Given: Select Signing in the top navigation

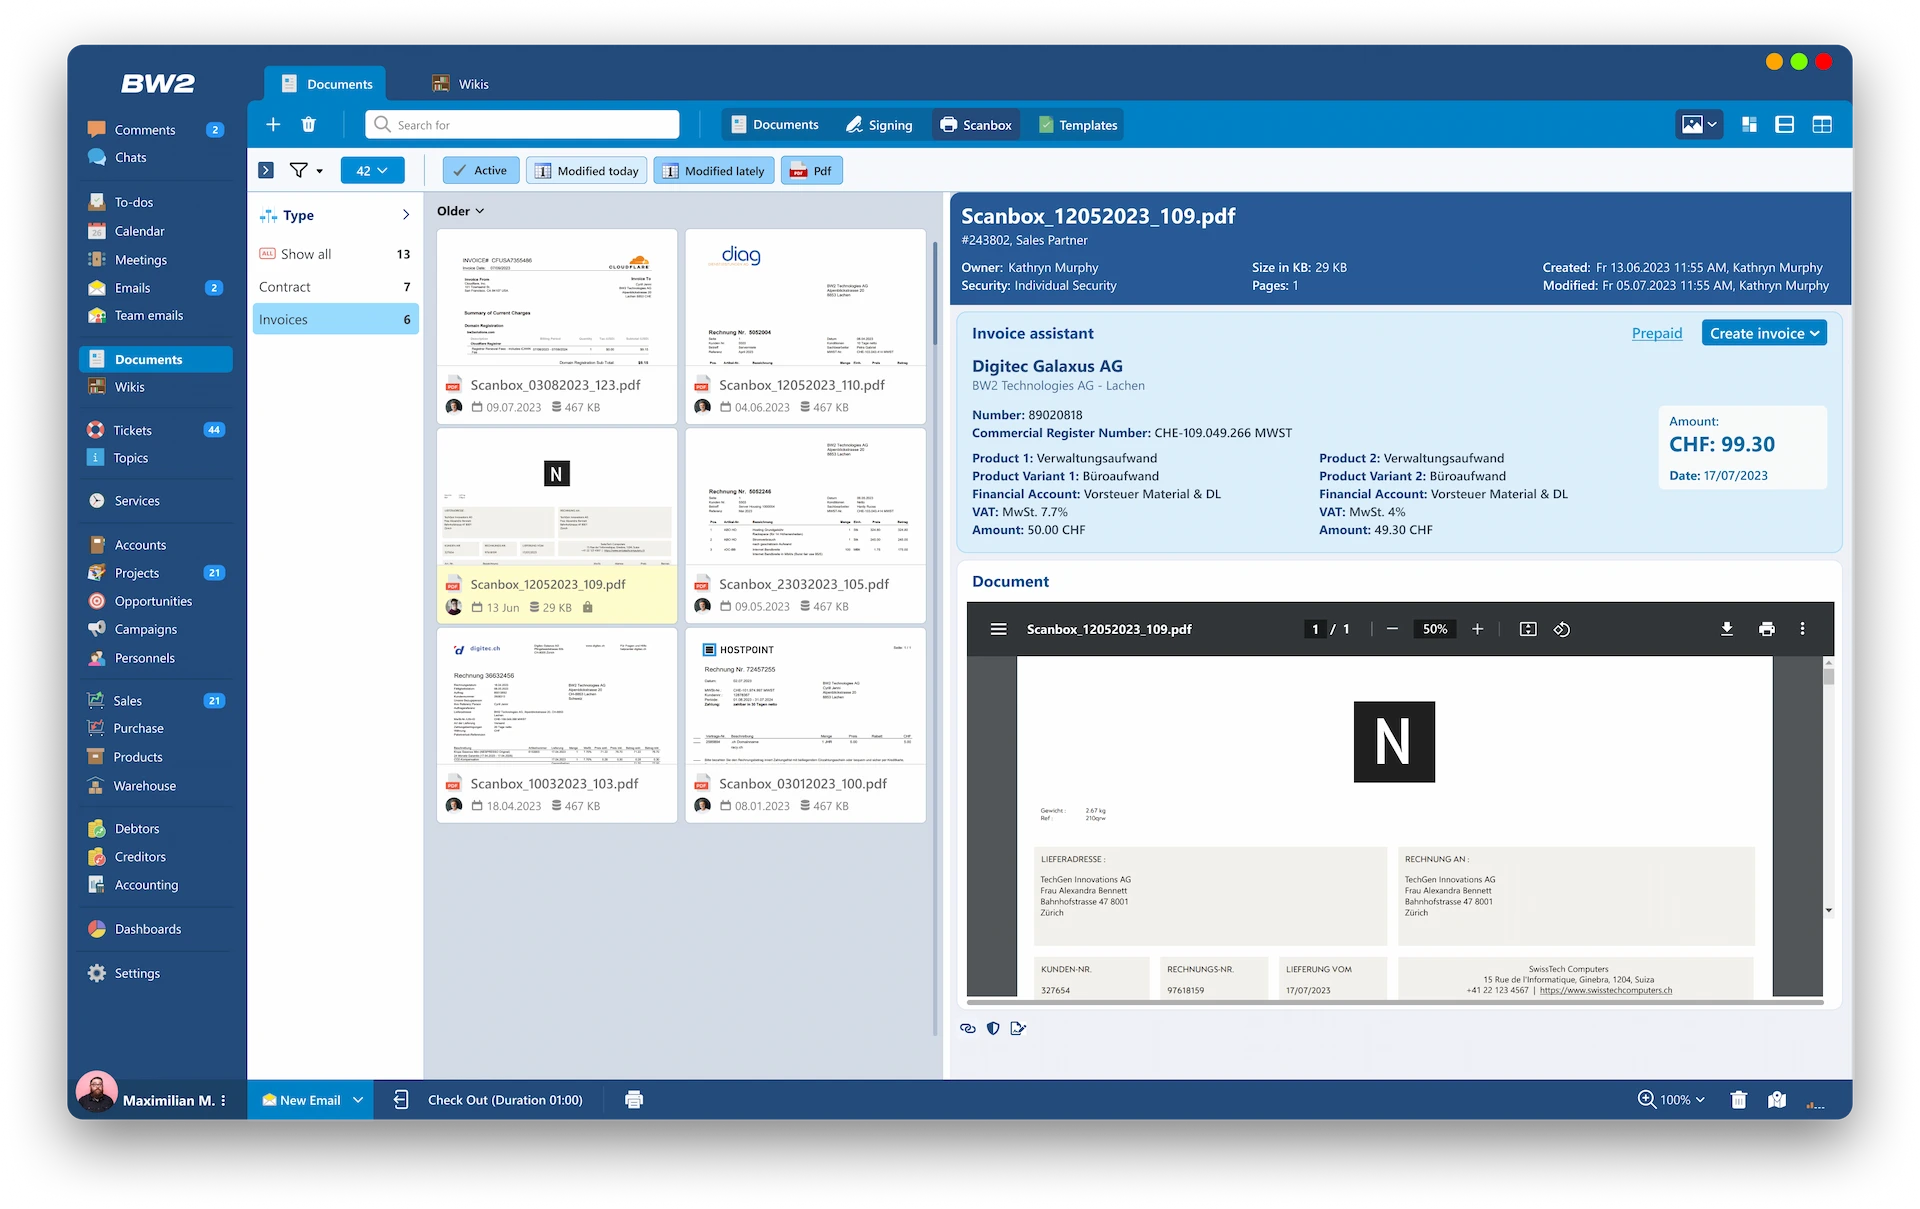Looking at the screenshot, I should pos(879,124).
